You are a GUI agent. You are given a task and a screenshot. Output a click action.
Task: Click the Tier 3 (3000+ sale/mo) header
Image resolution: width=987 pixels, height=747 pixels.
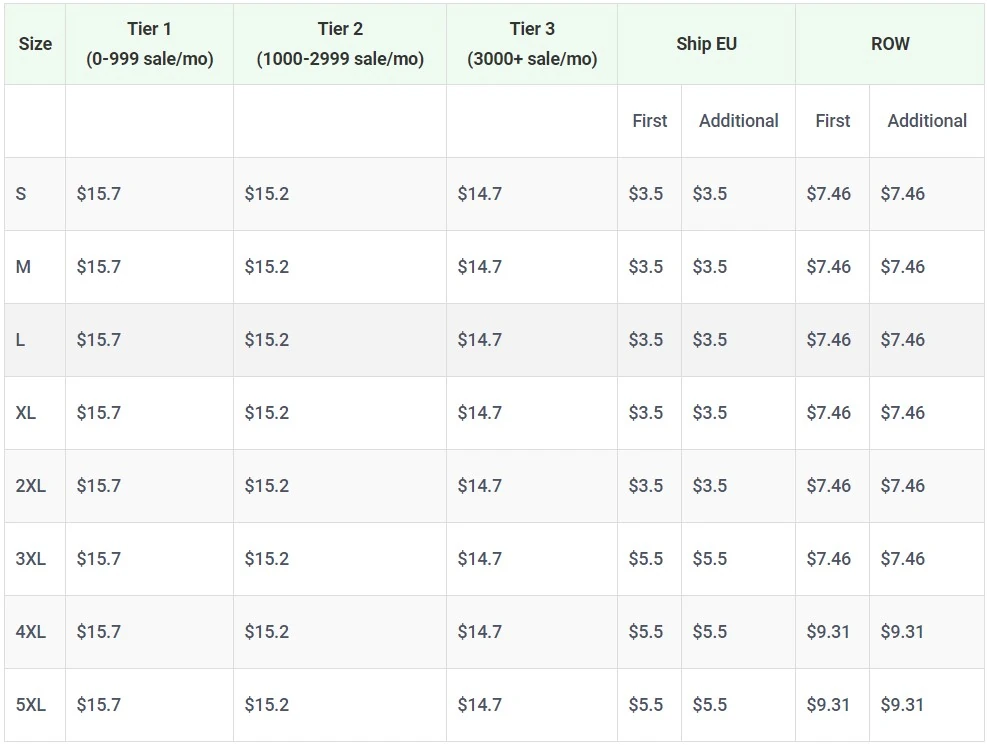[x=531, y=44]
